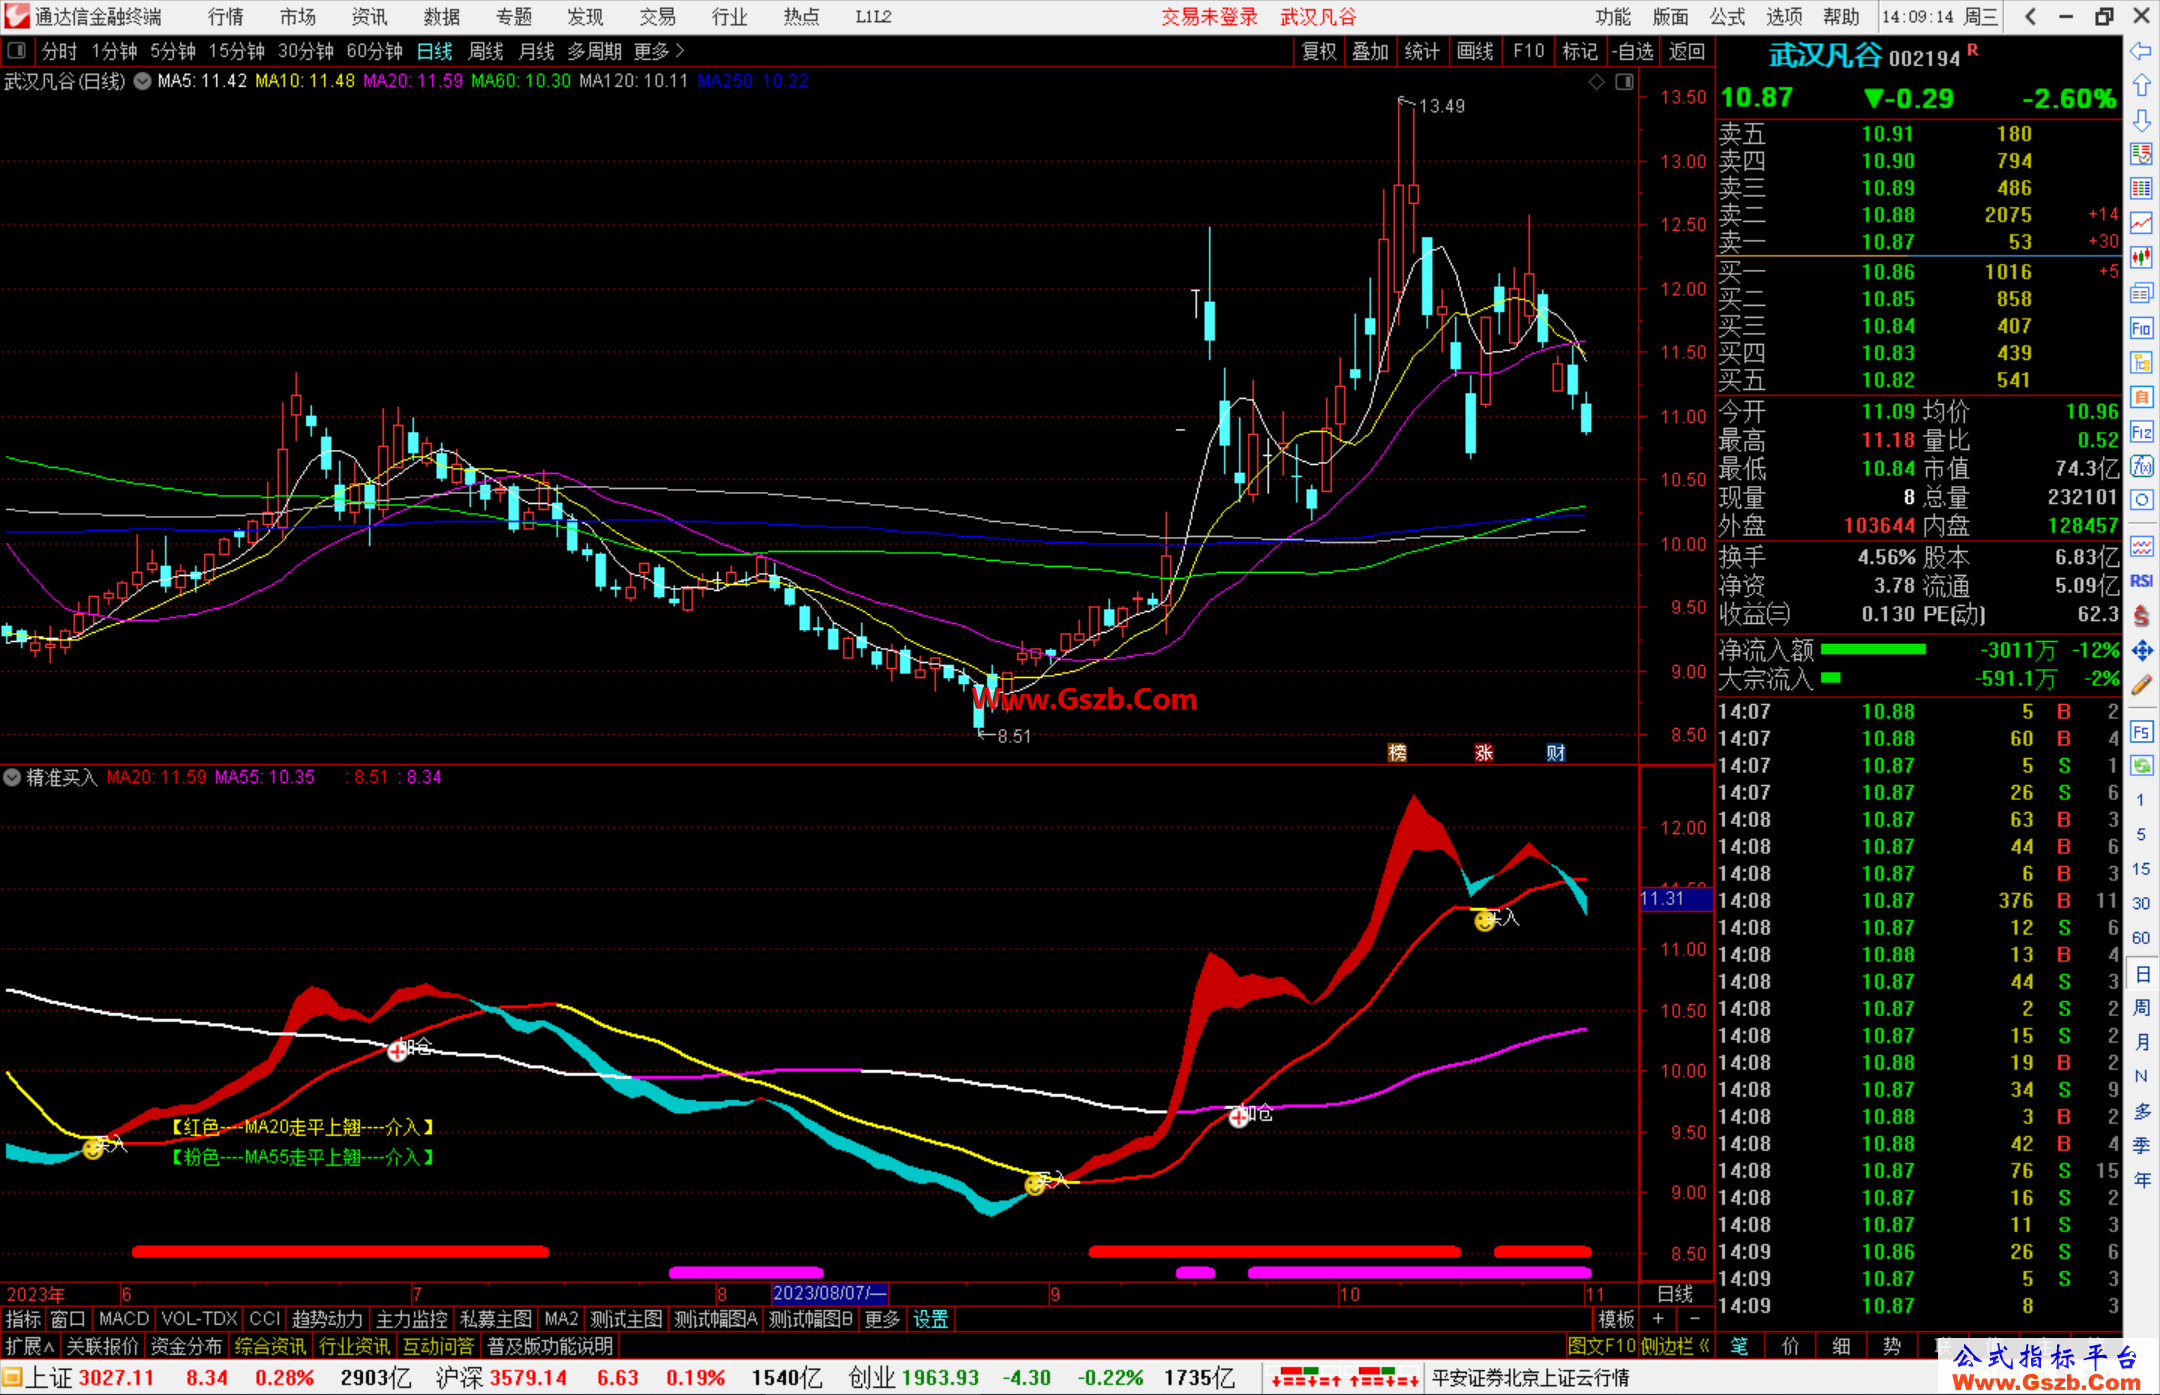Open the F12 trading sidebar icon

click(x=2141, y=432)
